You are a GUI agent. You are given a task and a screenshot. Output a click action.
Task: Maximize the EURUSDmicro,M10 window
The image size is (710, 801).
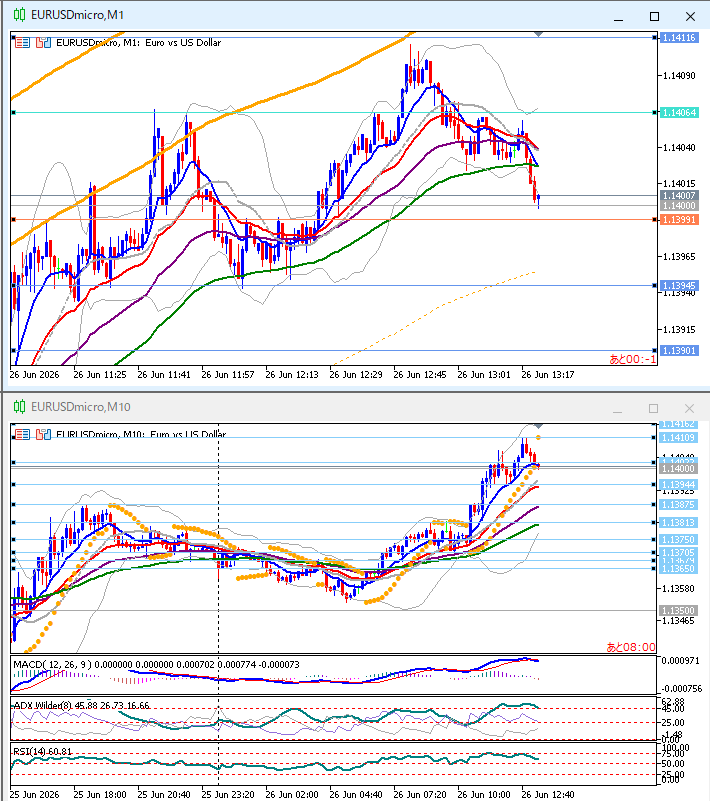click(x=653, y=408)
